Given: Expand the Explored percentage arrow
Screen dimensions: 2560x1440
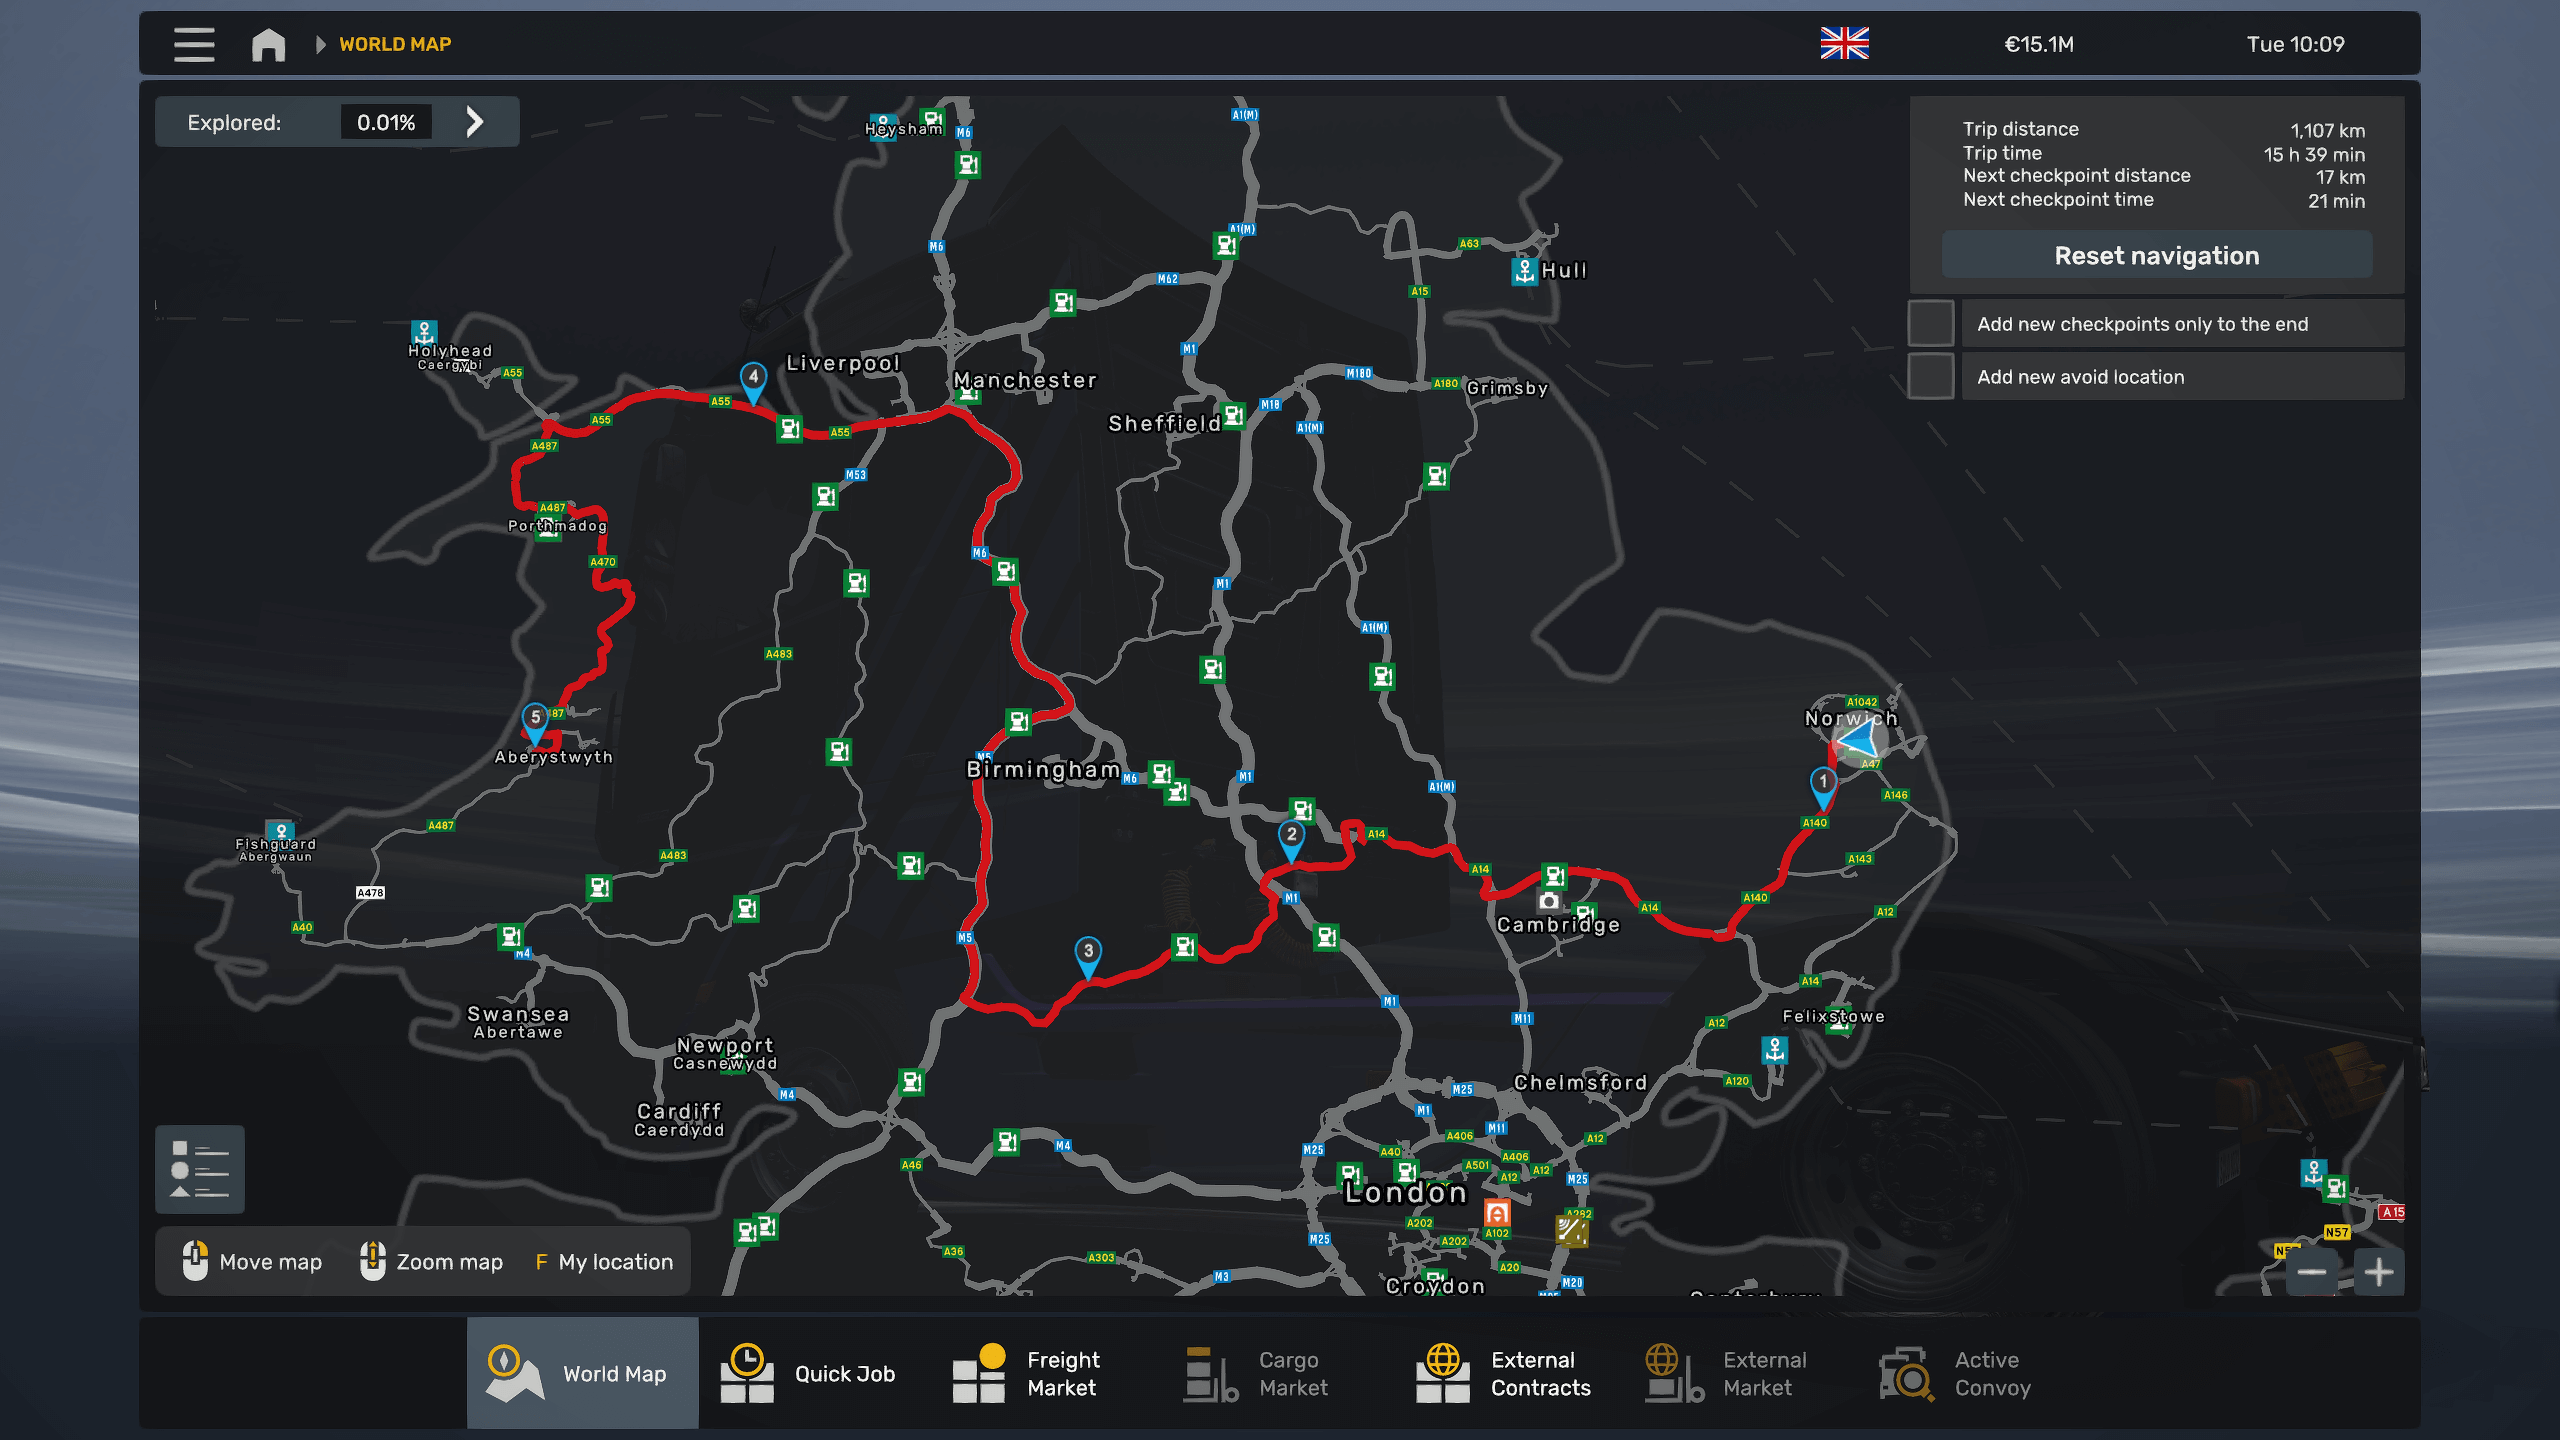Looking at the screenshot, I should point(475,122).
